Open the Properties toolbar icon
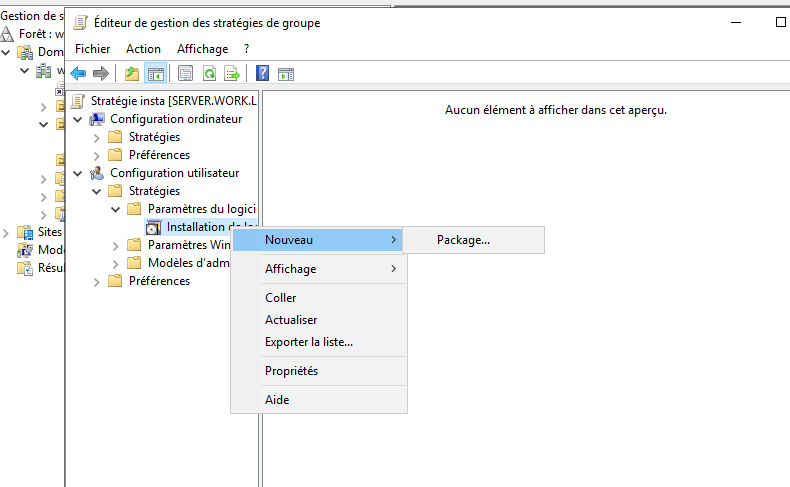The image size is (790, 487). (x=185, y=73)
